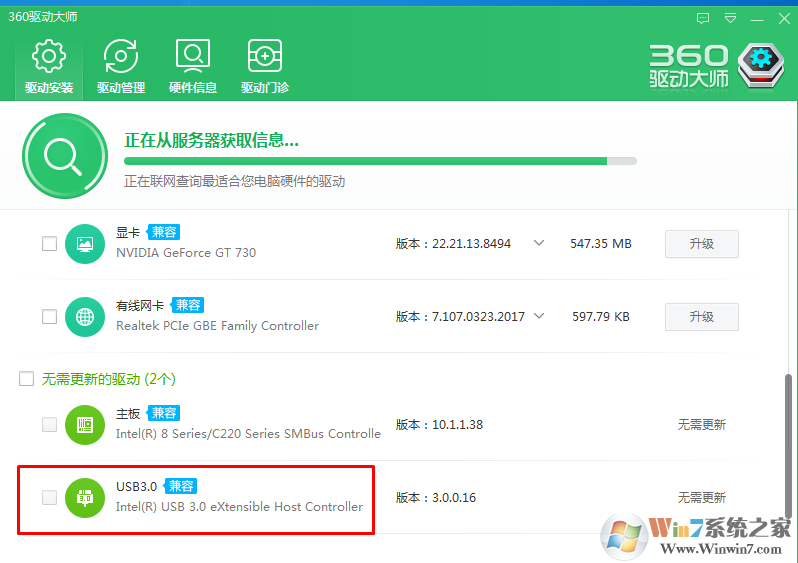
Task: Click the 547.35 MB size value
Action: coord(601,244)
